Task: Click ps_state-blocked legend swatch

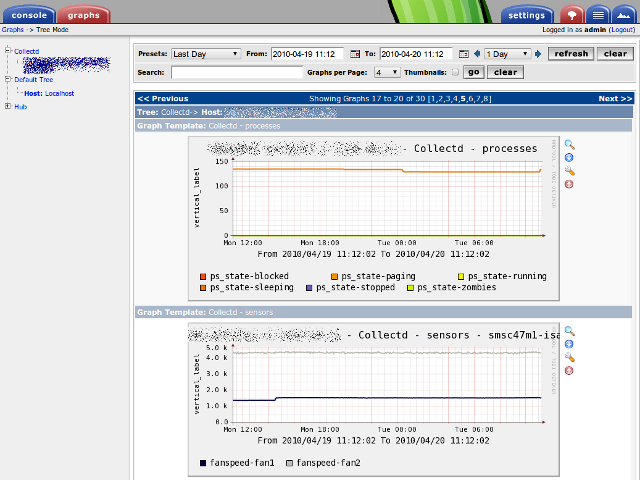Action: pos(203,277)
